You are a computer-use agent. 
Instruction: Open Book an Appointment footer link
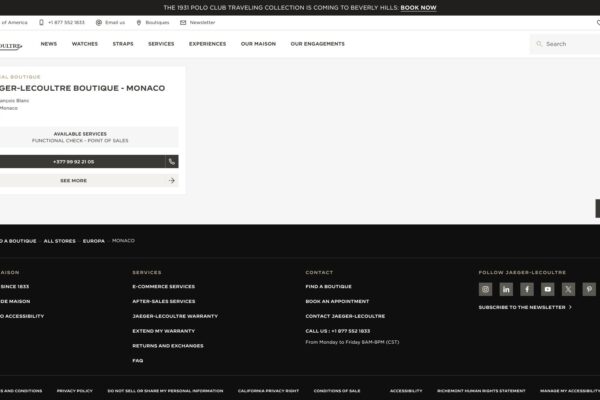(337, 302)
